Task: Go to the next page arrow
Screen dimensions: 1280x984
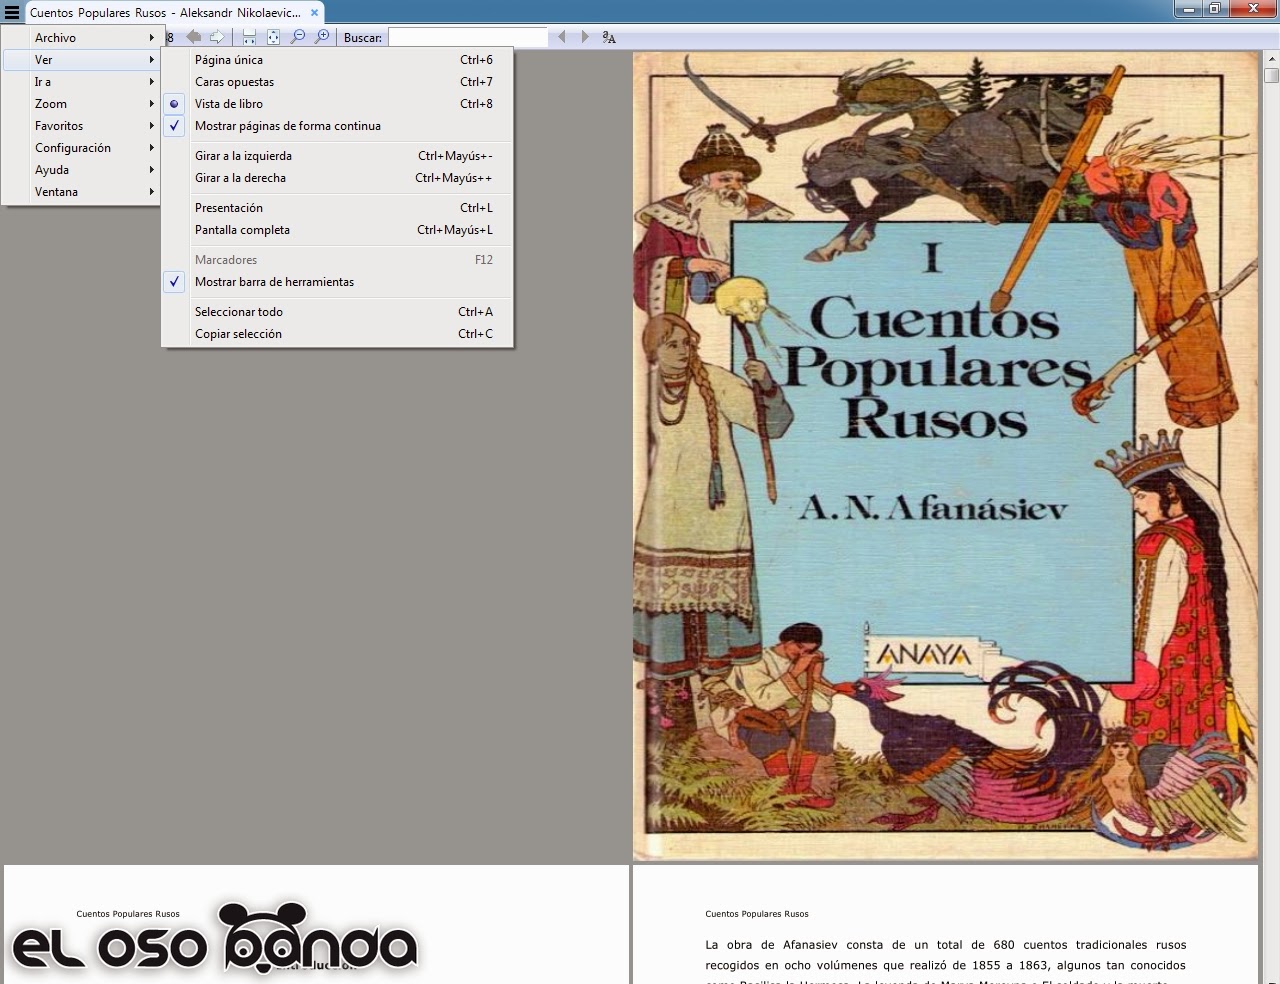Action: [216, 37]
